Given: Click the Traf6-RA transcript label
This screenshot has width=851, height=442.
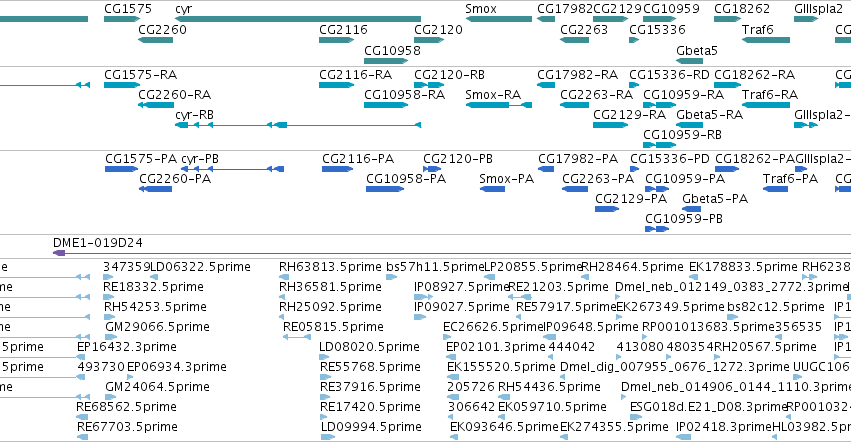Looking at the screenshot, I should coord(770,94).
